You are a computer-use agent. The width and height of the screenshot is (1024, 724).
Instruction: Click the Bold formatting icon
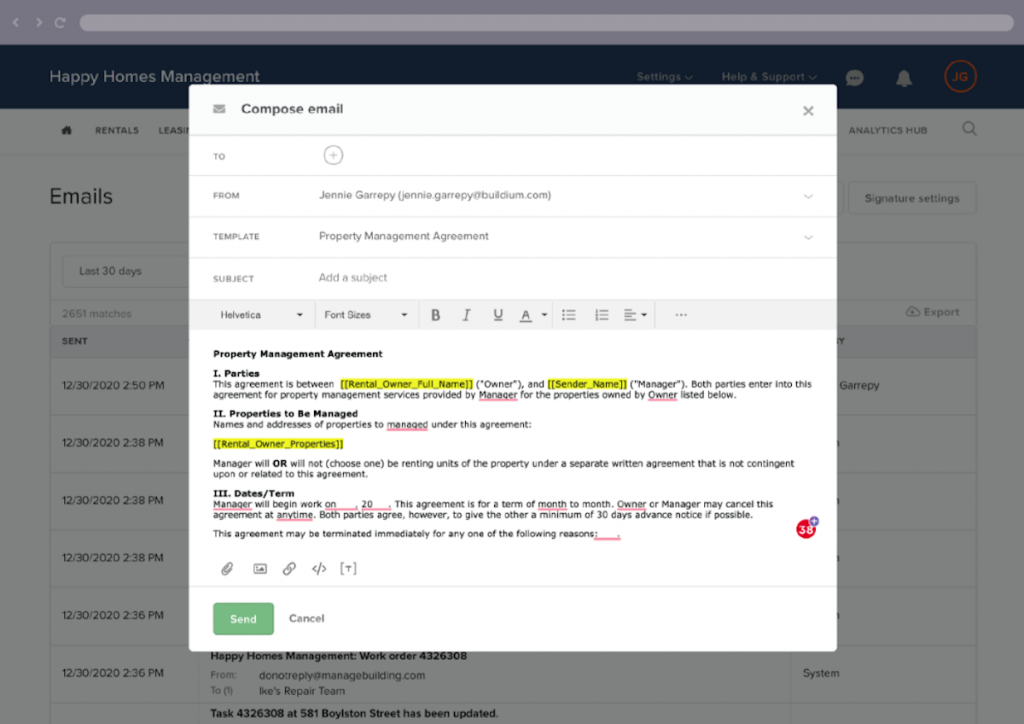click(436, 315)
